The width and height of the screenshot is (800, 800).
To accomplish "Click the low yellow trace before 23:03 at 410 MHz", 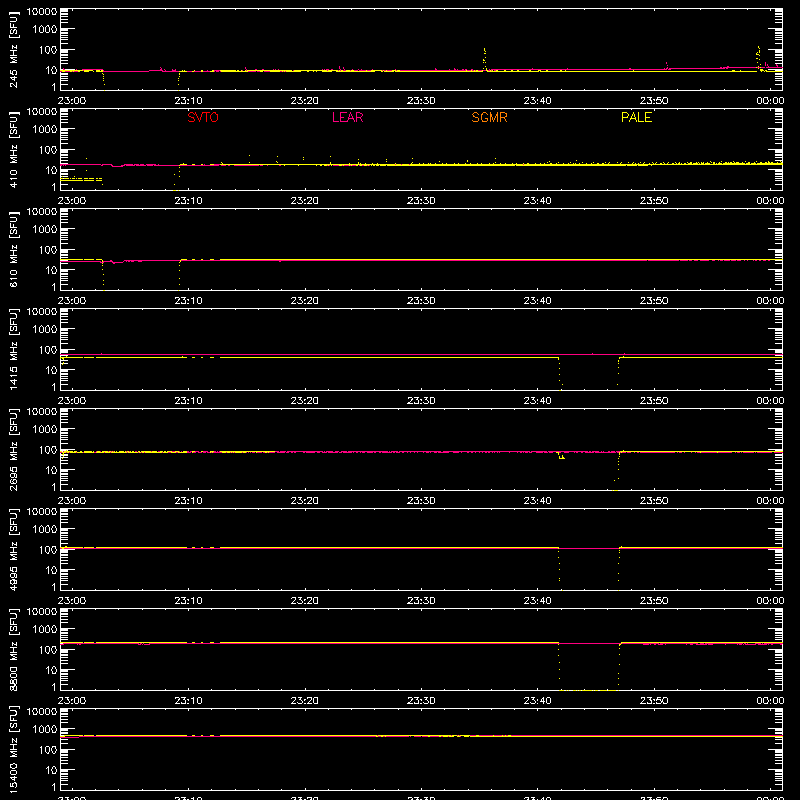I will click(x=82, y=179).
